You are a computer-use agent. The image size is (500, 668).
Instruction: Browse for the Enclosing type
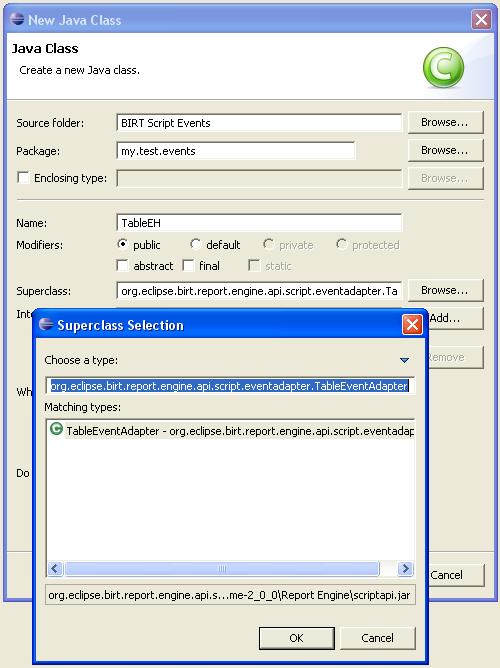(x=445, y=178)
